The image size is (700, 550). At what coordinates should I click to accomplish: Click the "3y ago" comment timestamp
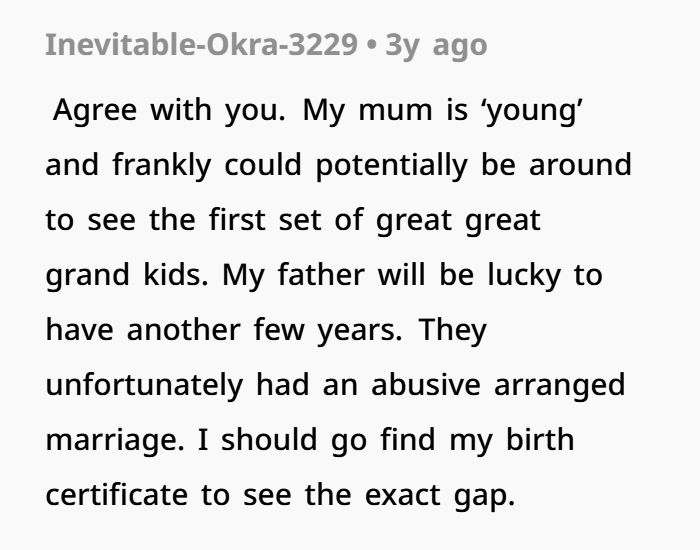[x=437, y=46]
